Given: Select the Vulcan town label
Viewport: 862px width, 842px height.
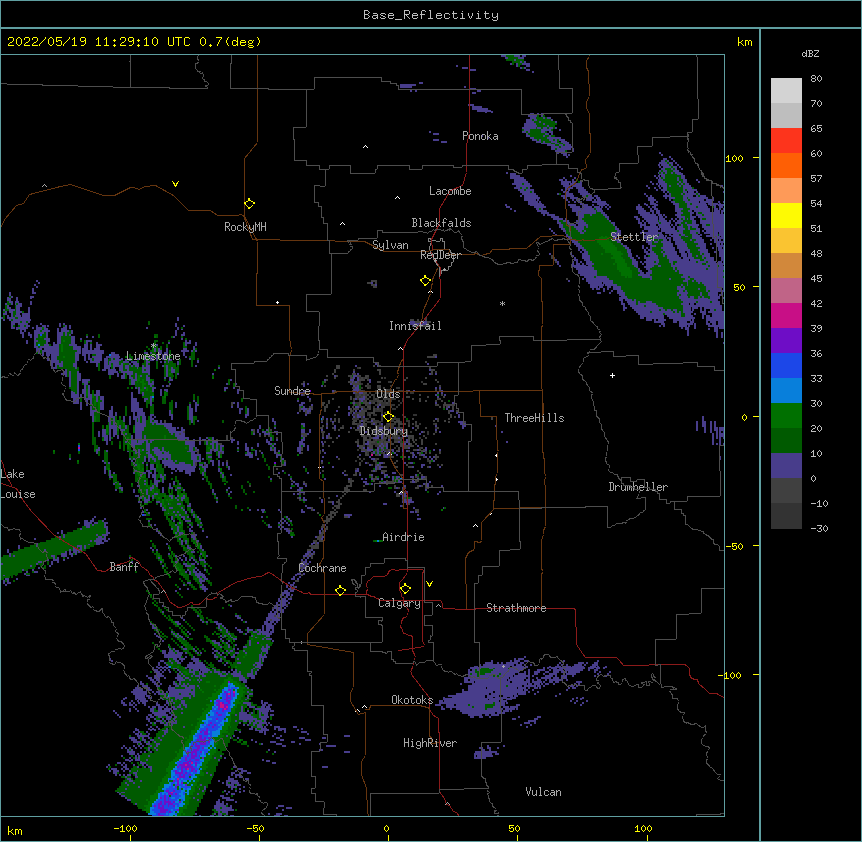Looking at the screenshot, I should [543, 792].
